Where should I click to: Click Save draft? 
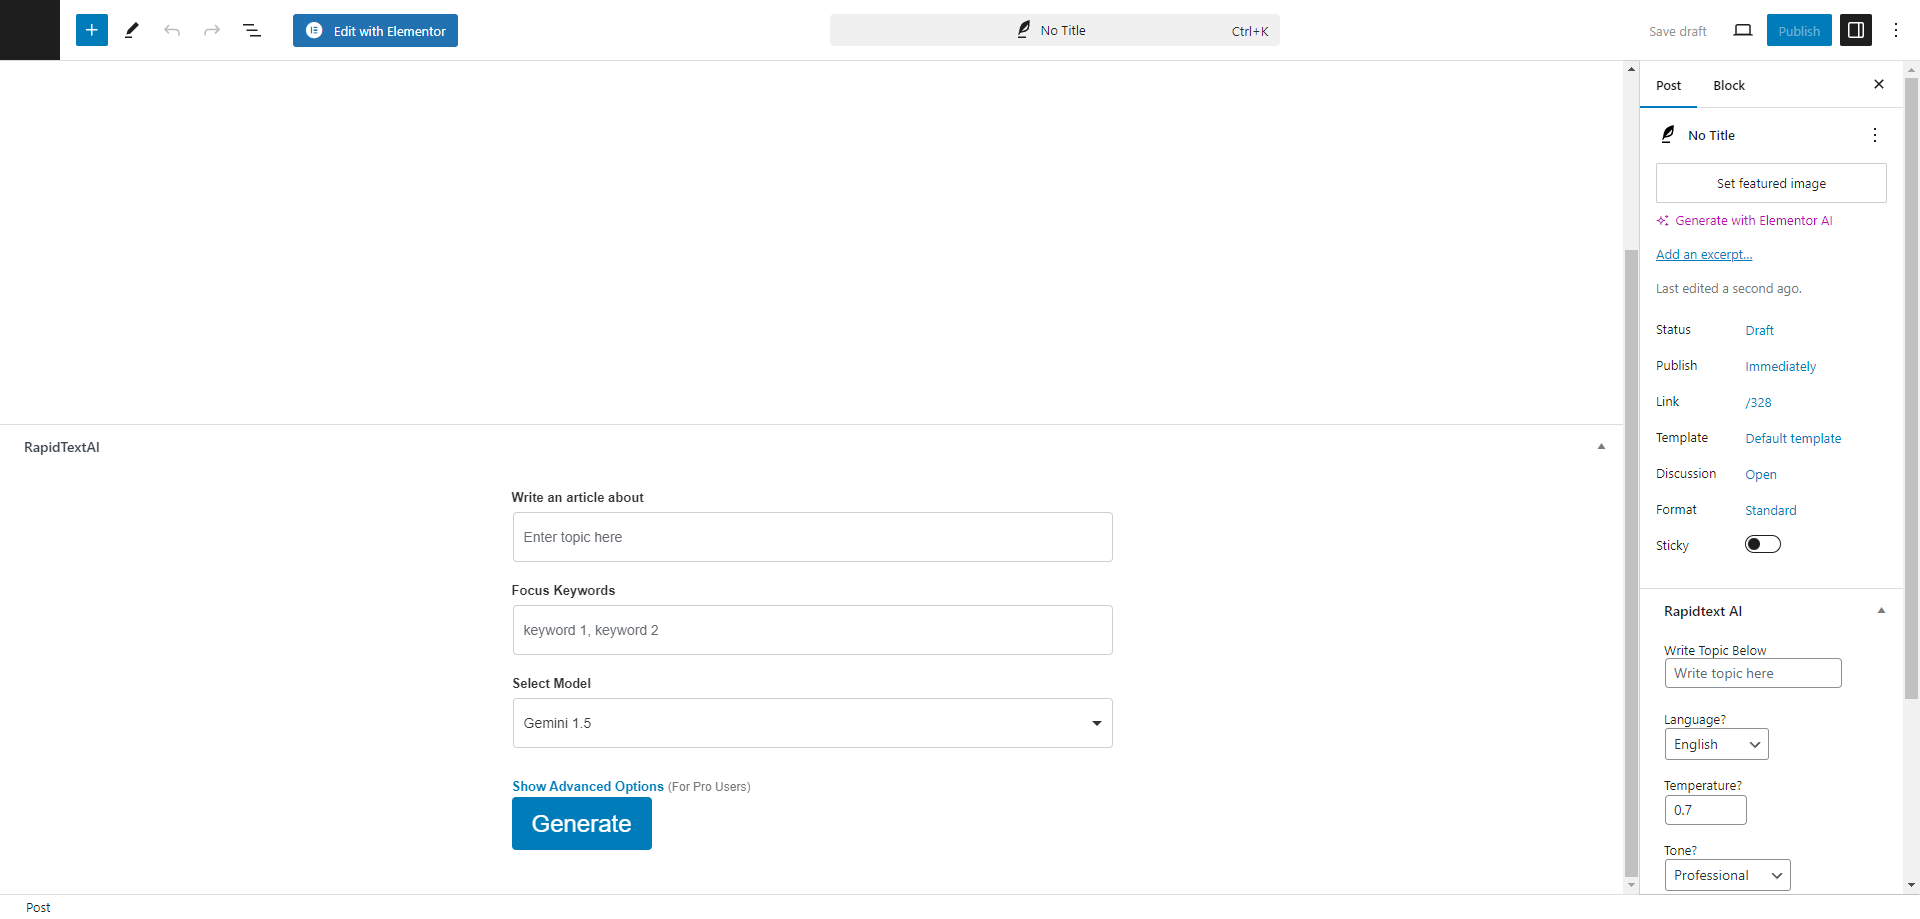pyautogui.click(x=1677, y=31)
